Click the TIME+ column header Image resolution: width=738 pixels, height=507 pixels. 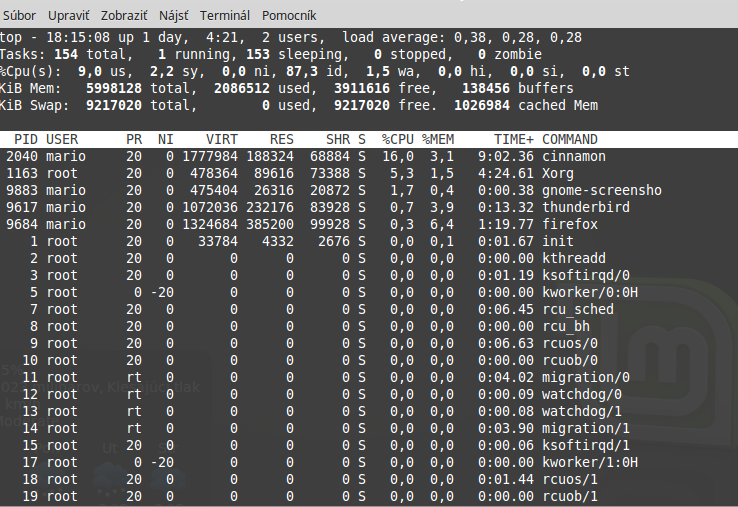[x=514, y=139]
